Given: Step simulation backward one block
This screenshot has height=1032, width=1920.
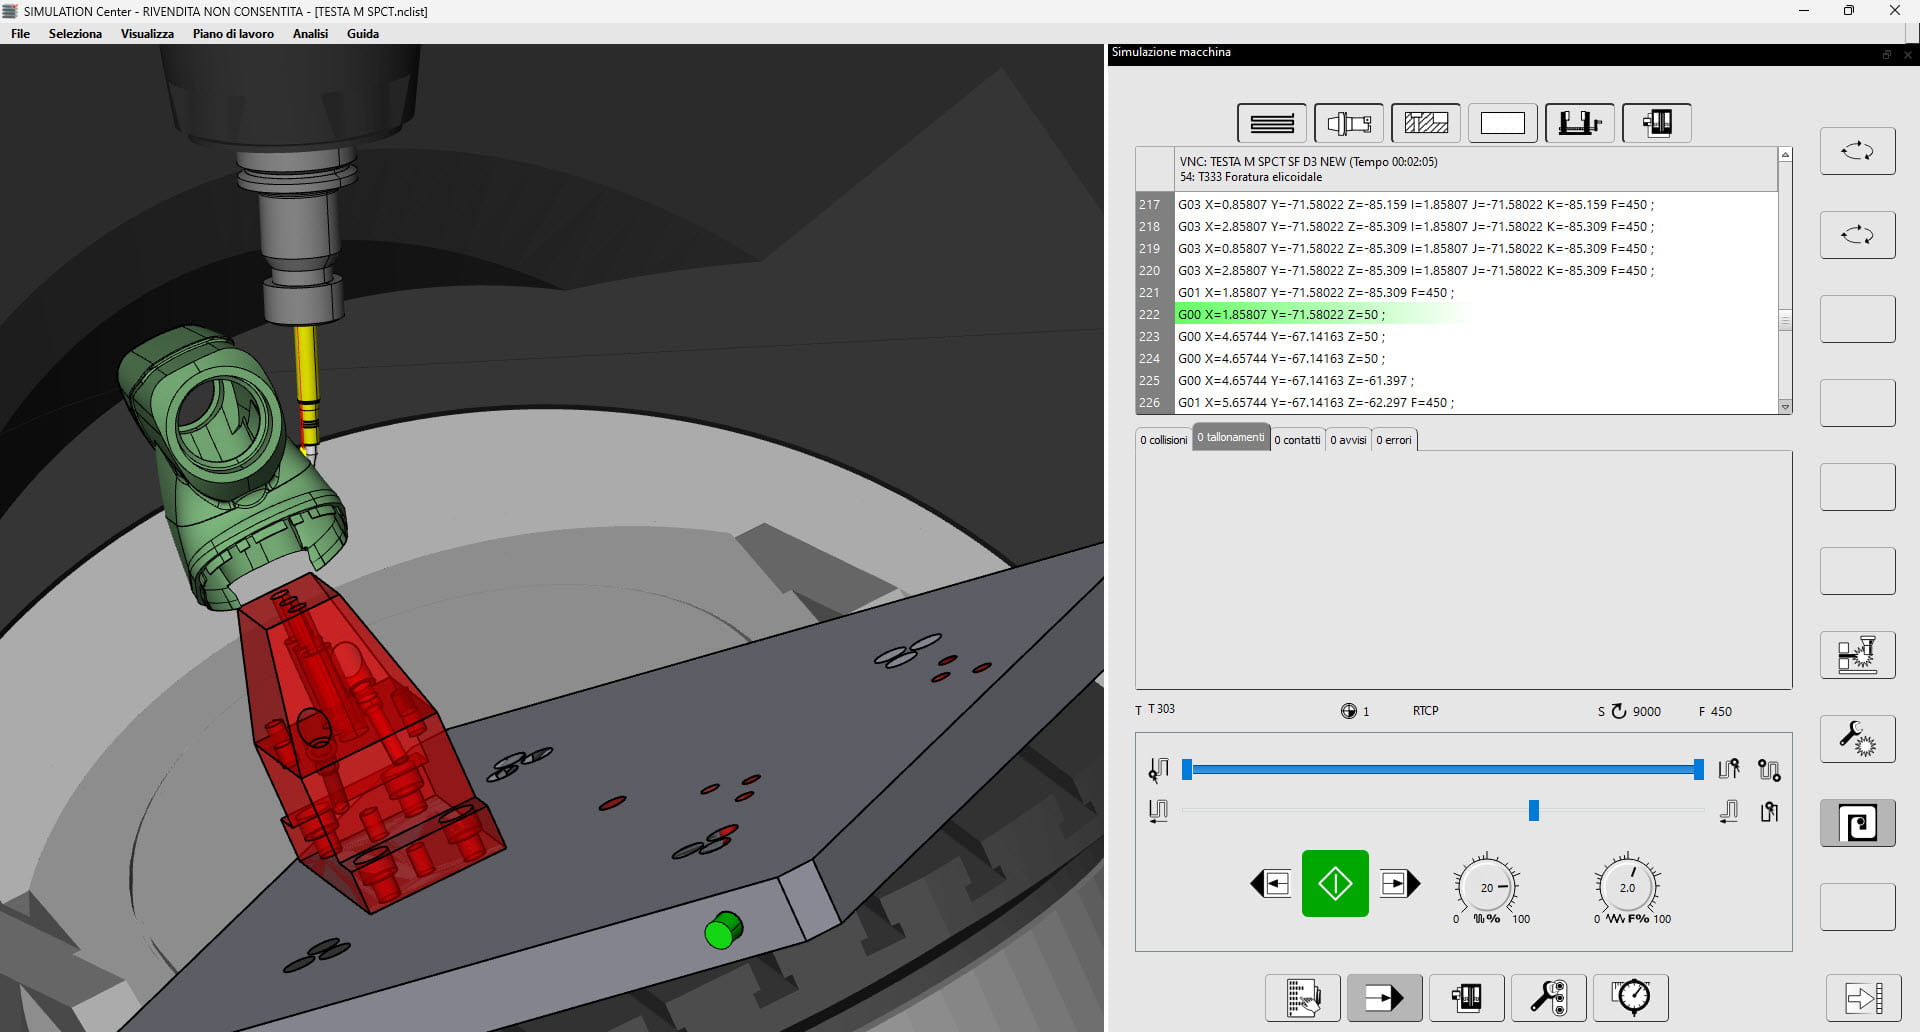Looking at the screenshot, I should [1271, 883].
